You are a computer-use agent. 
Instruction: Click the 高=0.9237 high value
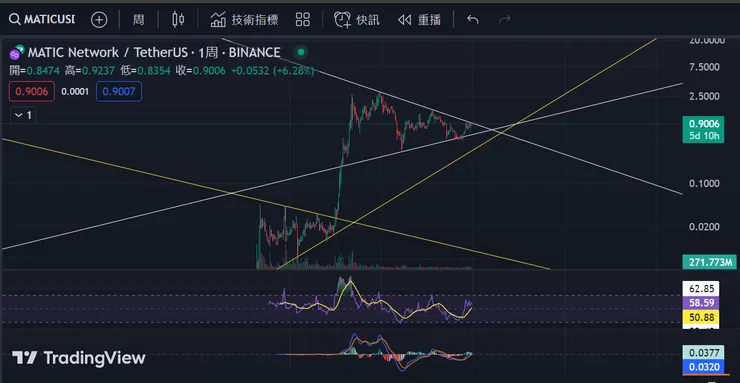tap(90, 71)
